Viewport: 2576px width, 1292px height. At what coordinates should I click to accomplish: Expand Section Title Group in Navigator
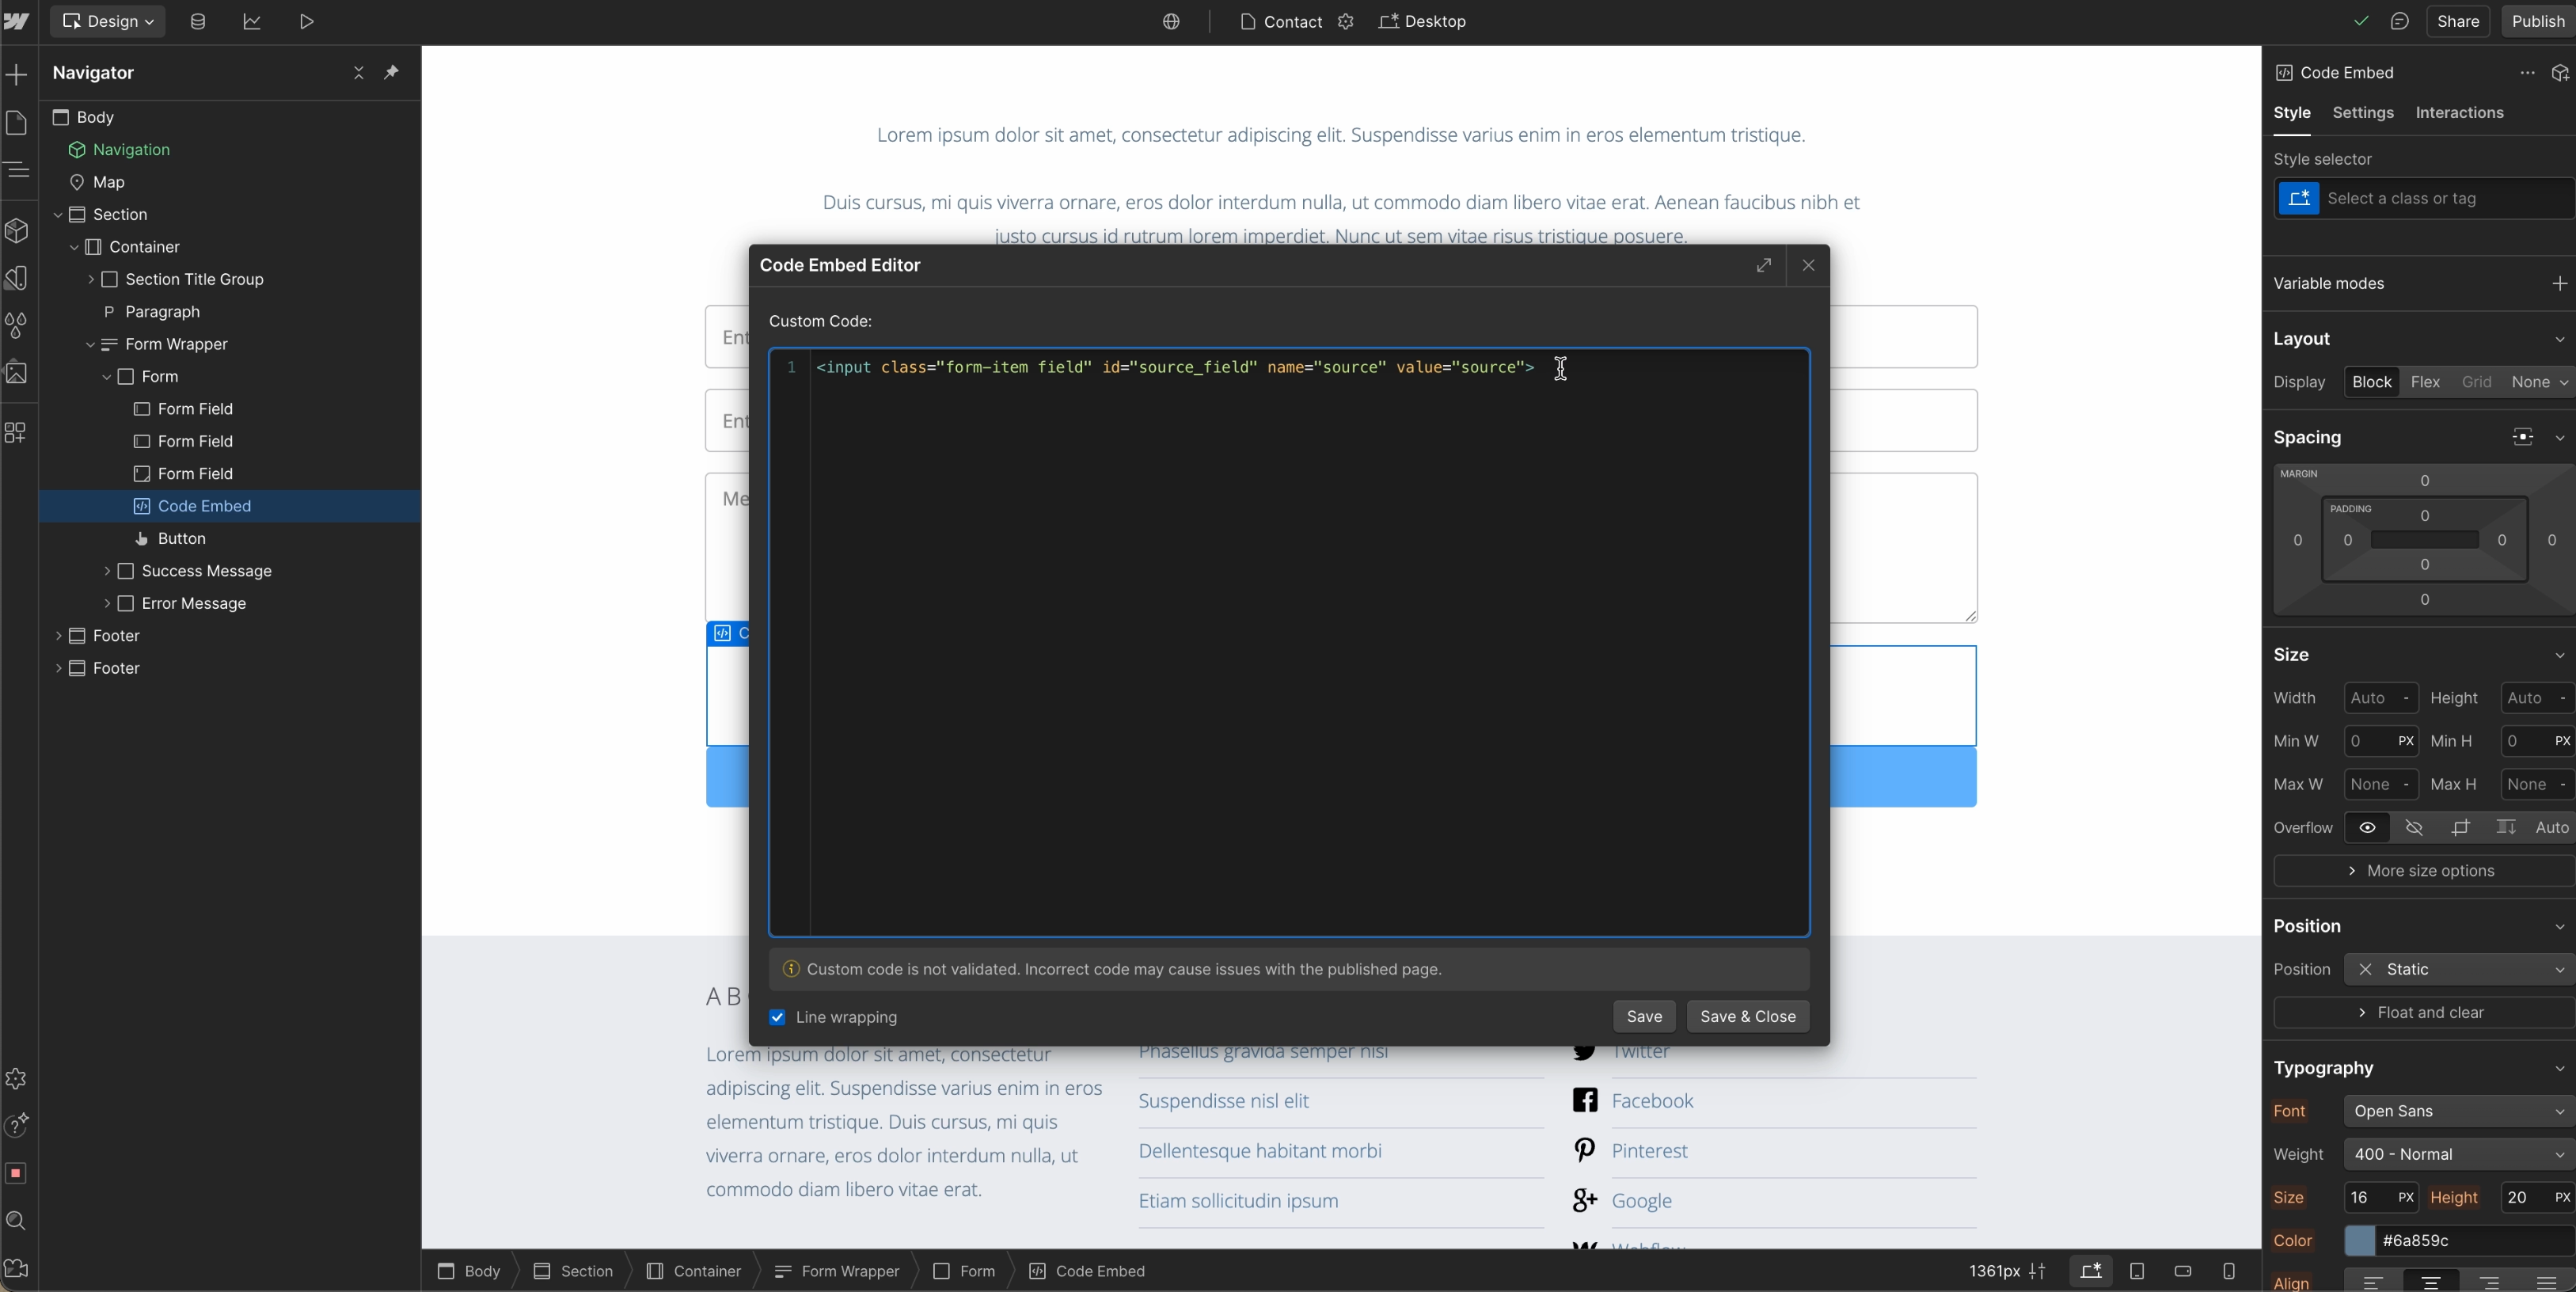tap(91, 279)
